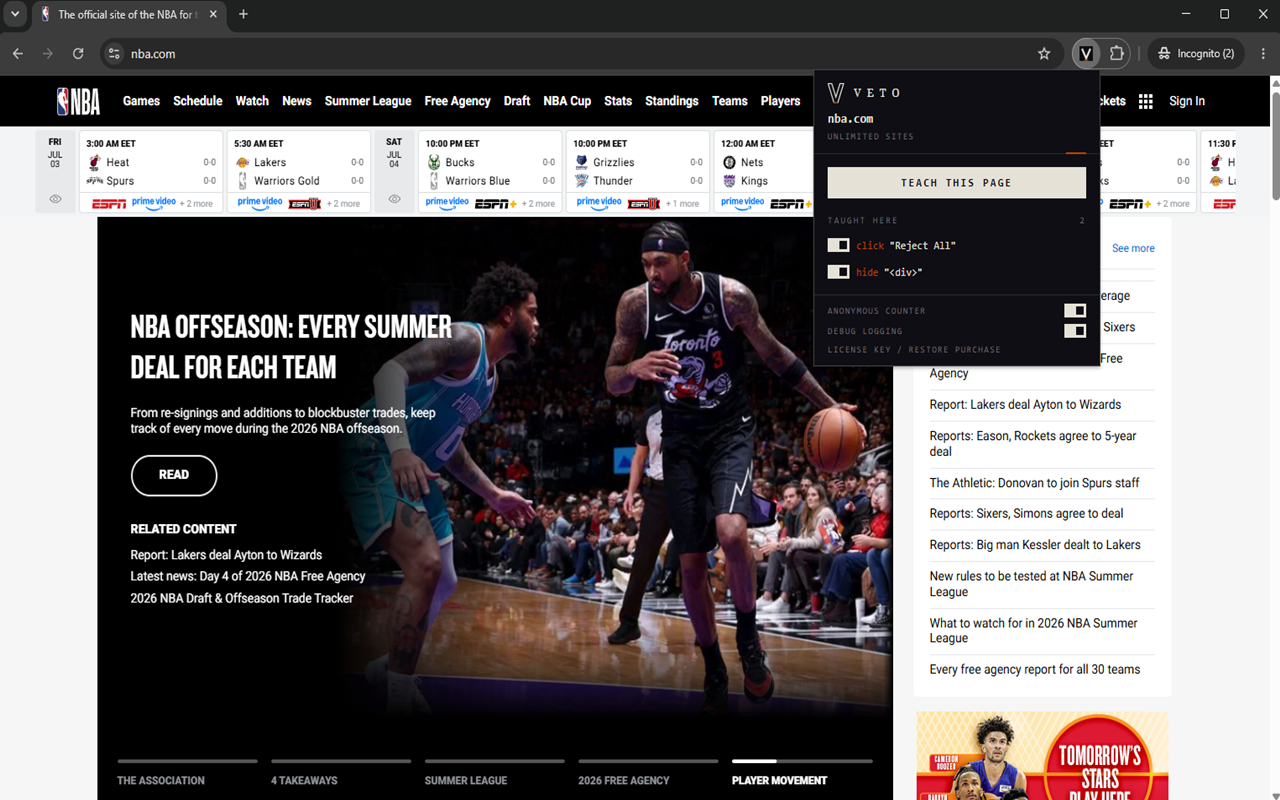Open "Report: Lakers deal Ayton to Wizards" headline in sidebar
1280x800 pixels.
(x=1025, y=405)
